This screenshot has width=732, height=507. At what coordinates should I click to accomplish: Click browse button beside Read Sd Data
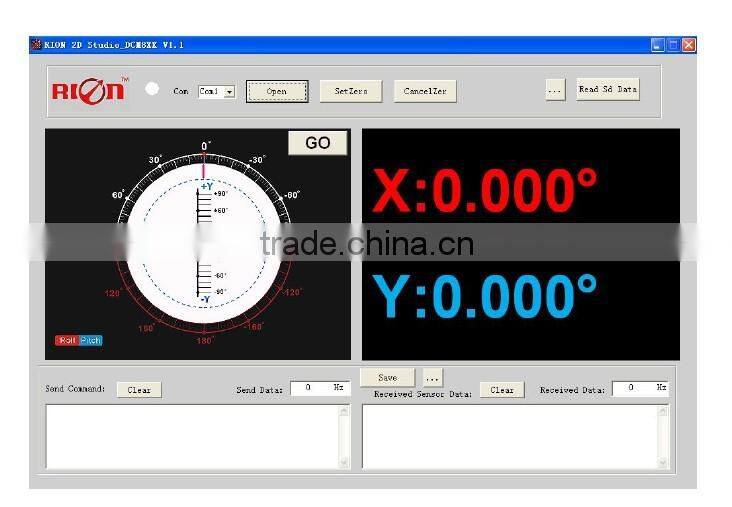coord(555,90)
